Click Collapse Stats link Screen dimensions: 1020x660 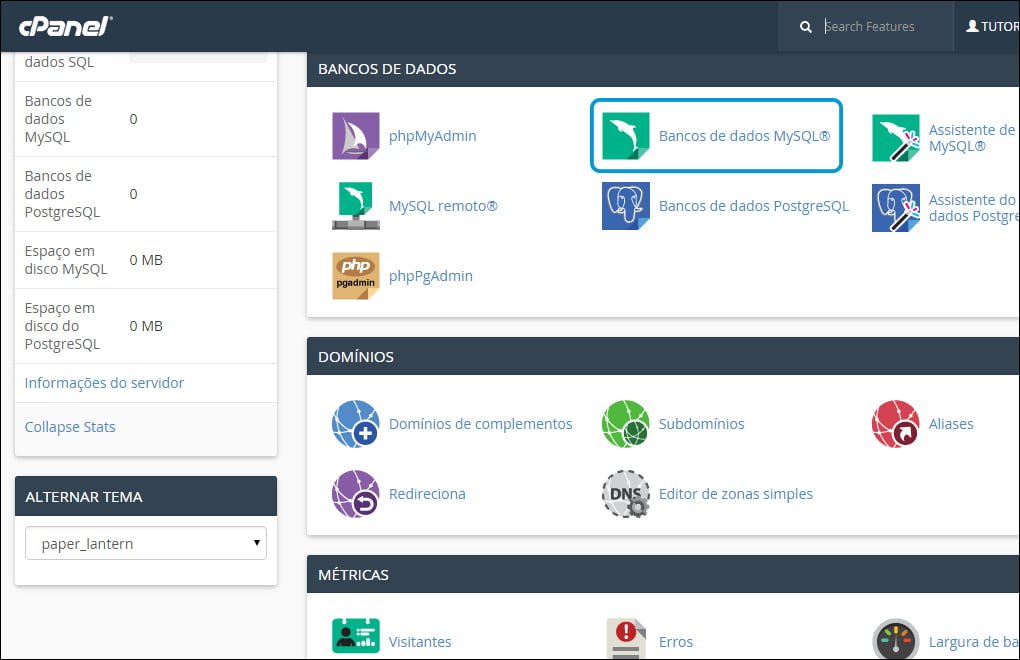(x=70, y=427)
